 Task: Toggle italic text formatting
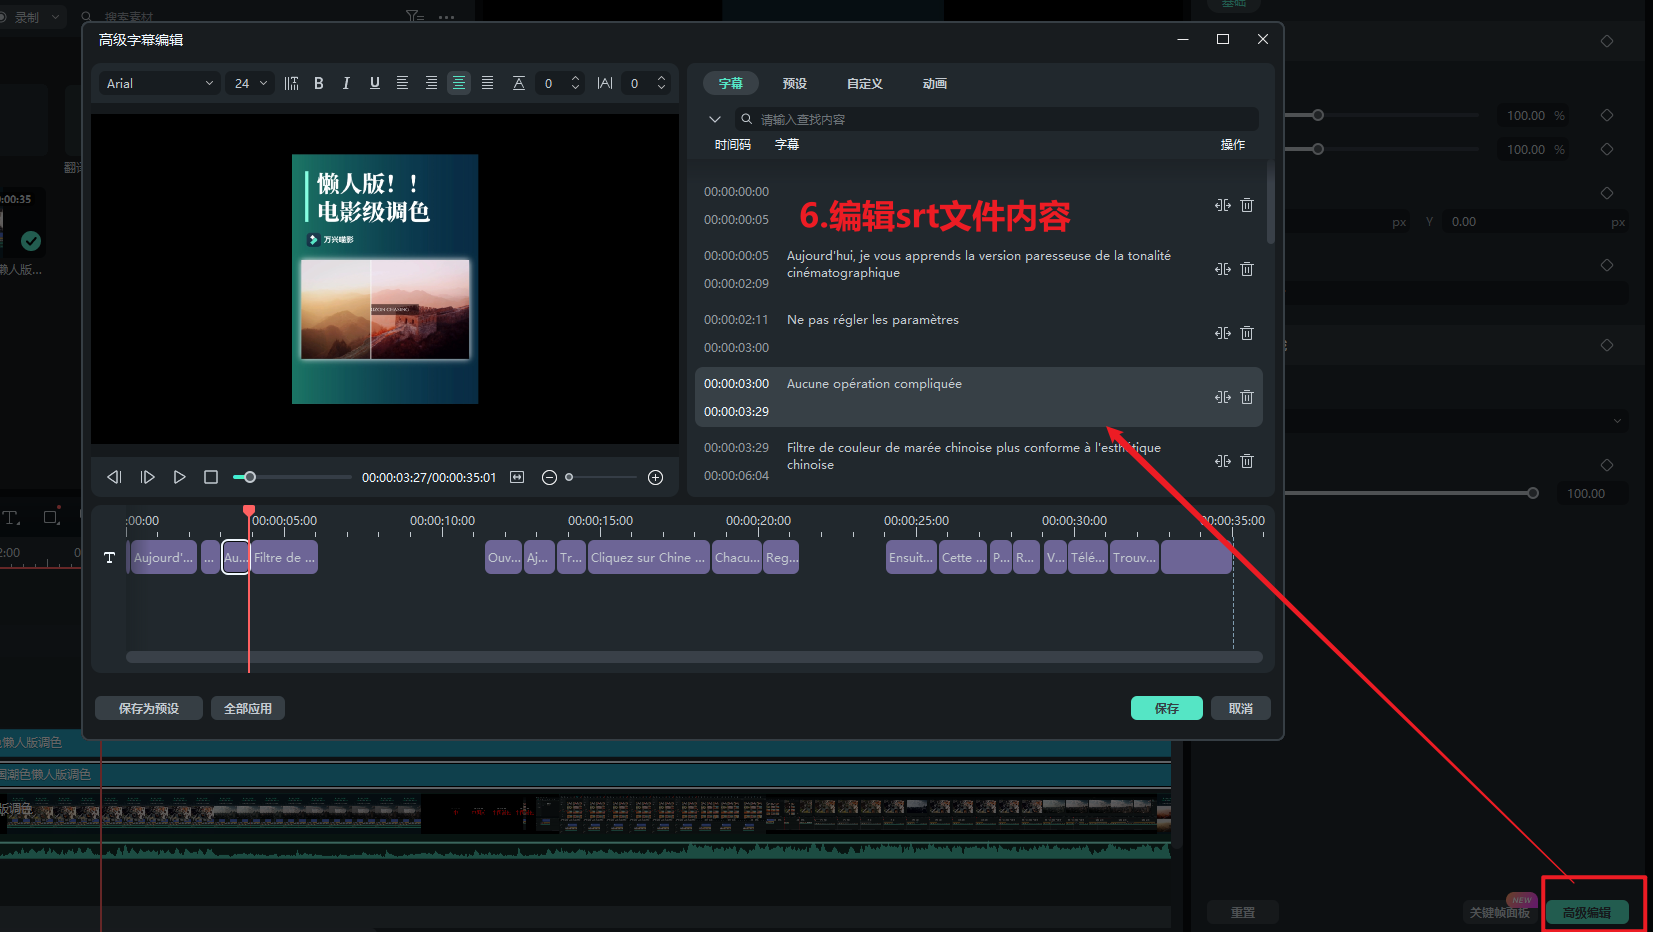346,83
